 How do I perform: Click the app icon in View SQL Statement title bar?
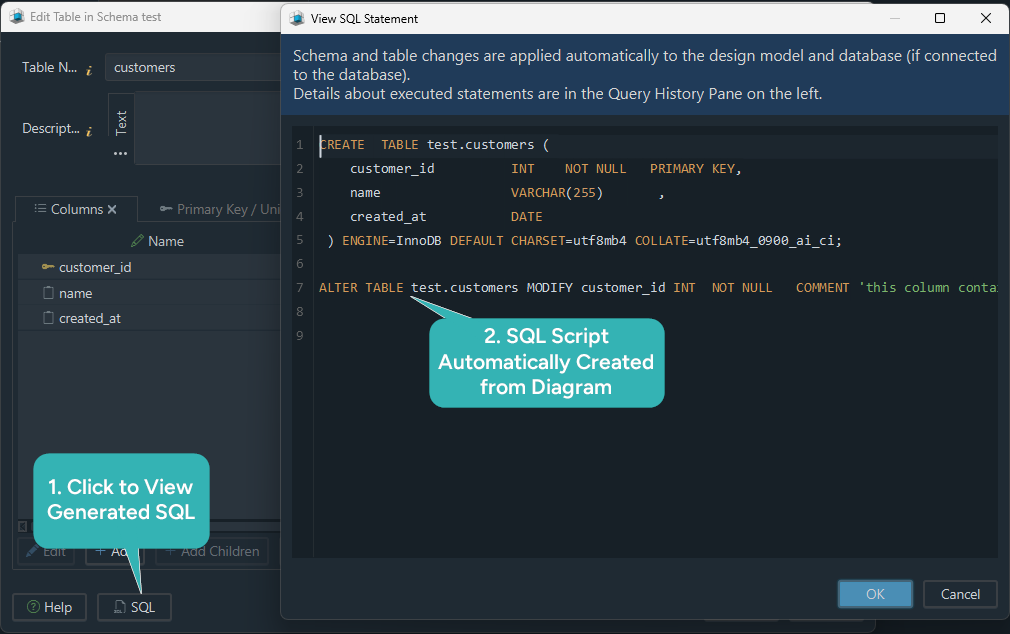pos(297,18)
